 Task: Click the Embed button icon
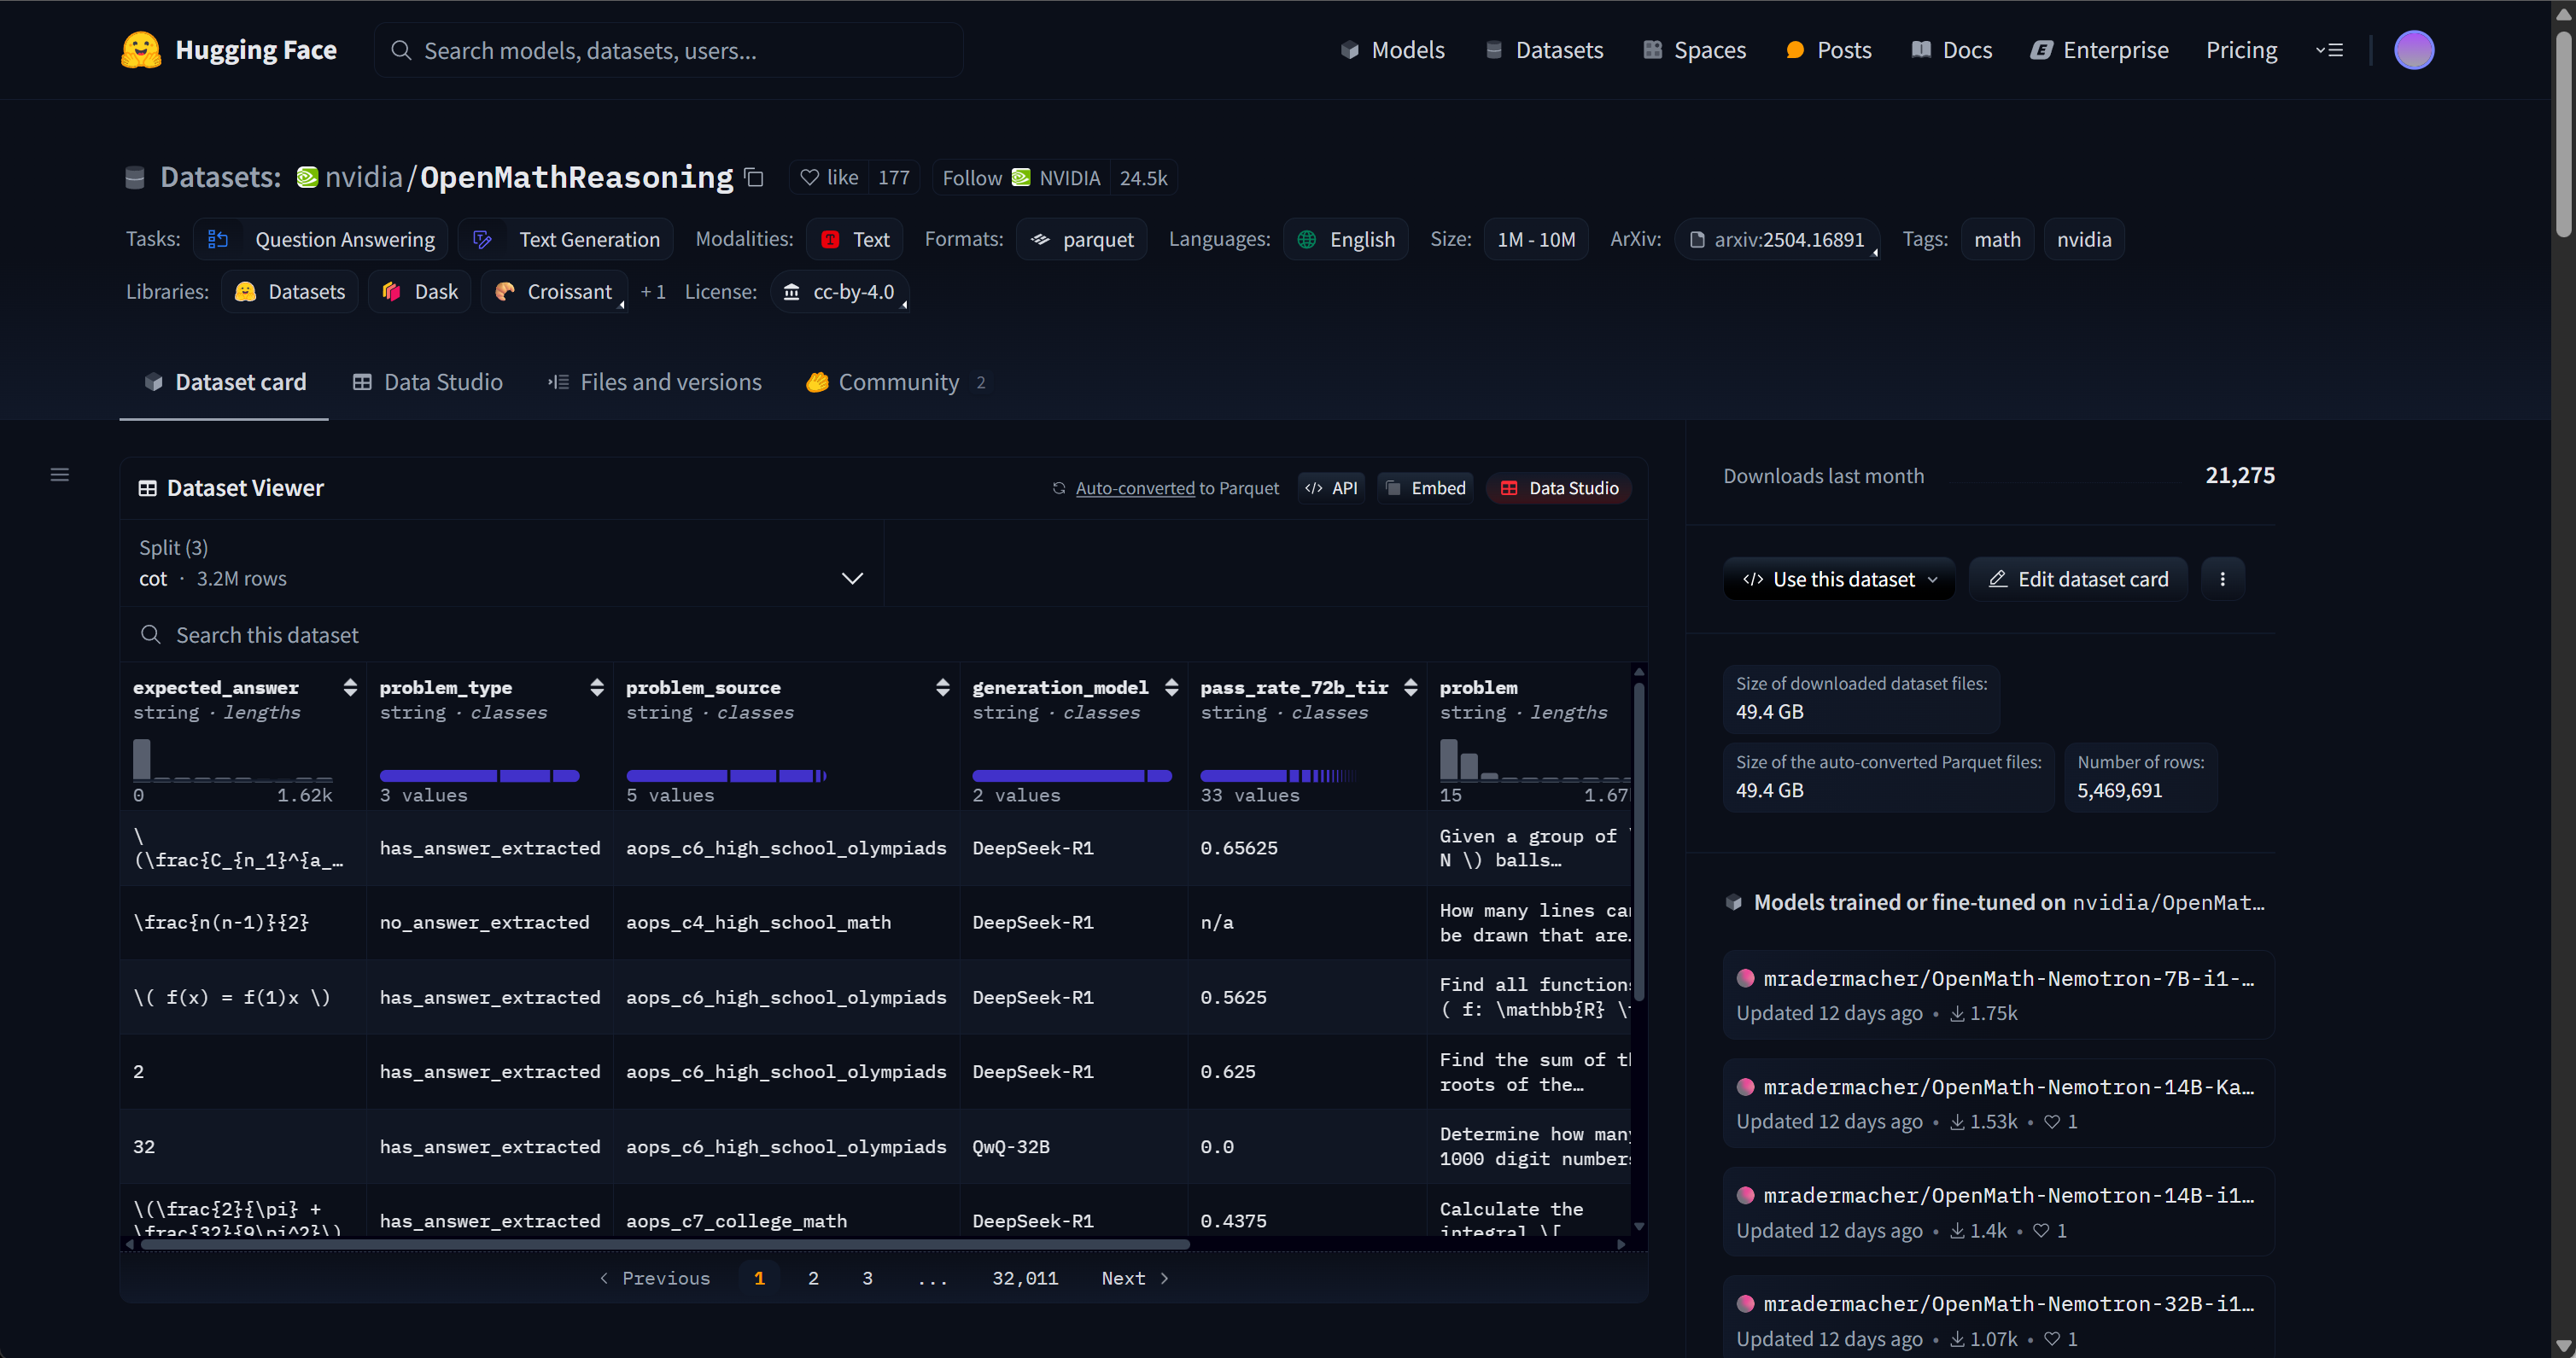pos(1393,488)
